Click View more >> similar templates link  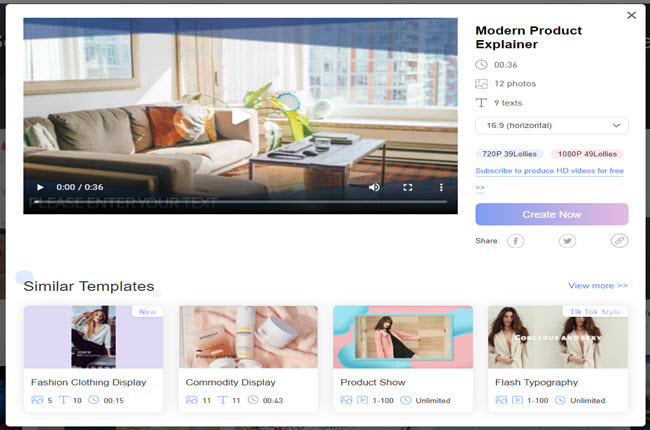click(x=598, y=286)
